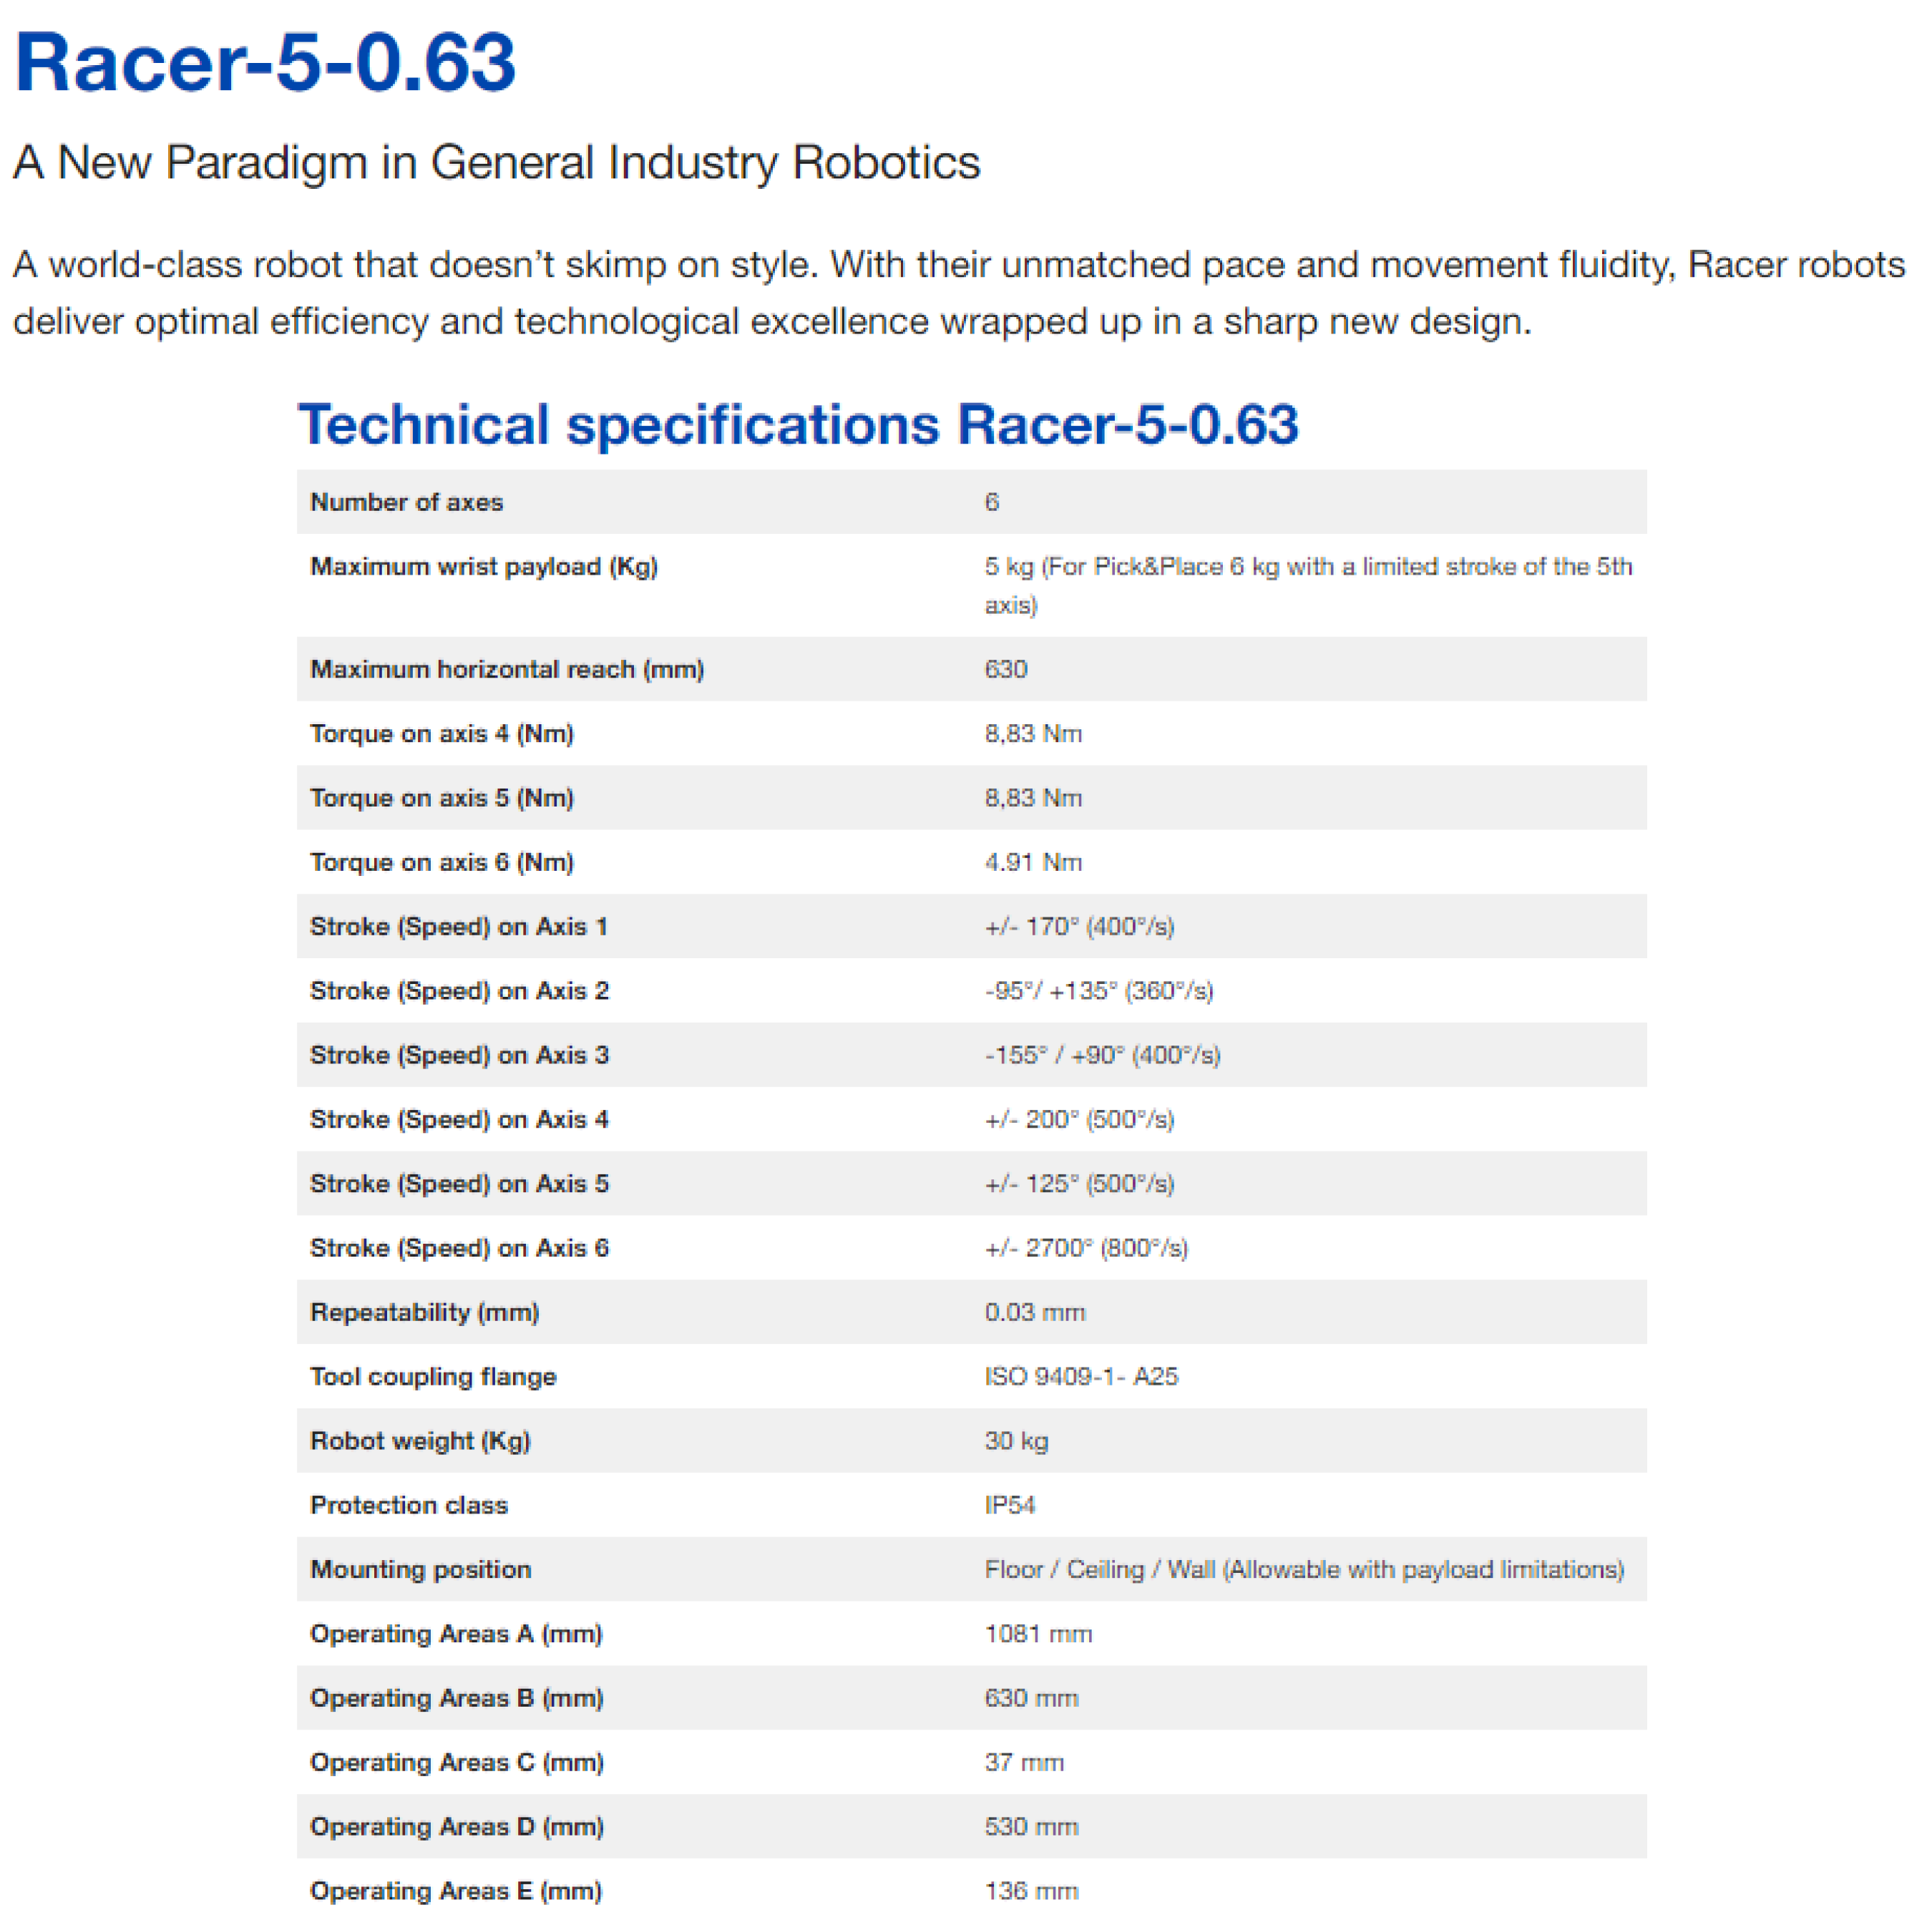Click the Stroke (Speed) on Axis 3 label
The image size is (1932, 1915).
459,1055
